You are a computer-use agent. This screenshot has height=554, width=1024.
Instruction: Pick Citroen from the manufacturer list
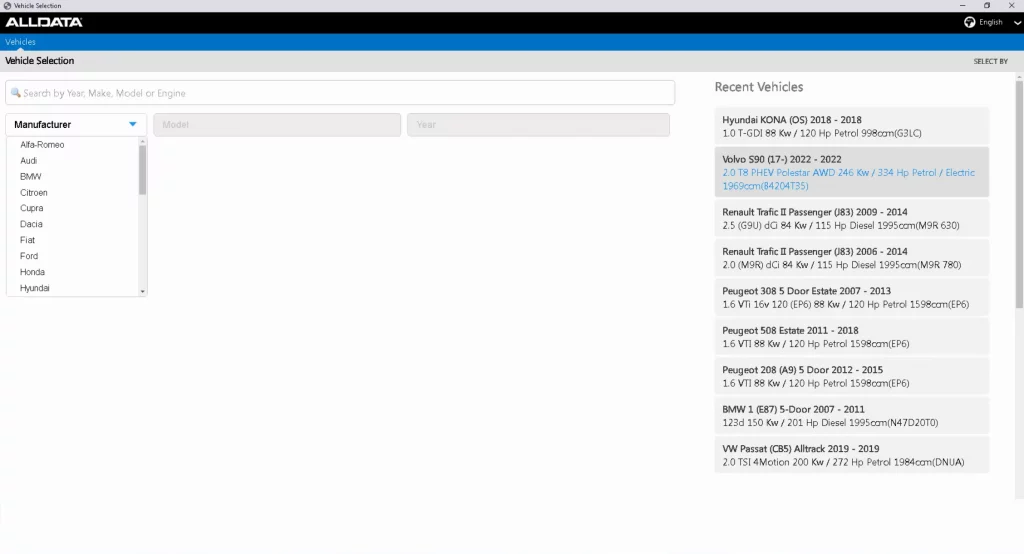tap(34, 193)
